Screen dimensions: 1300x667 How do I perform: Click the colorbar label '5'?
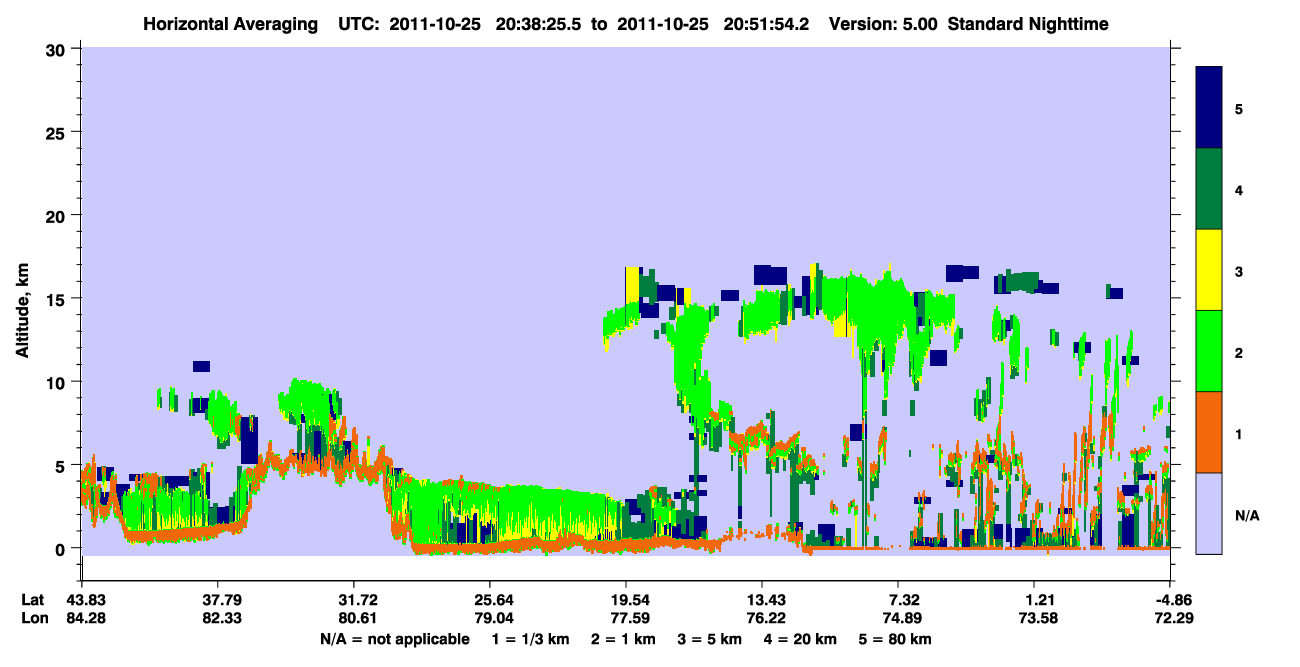1238,108
